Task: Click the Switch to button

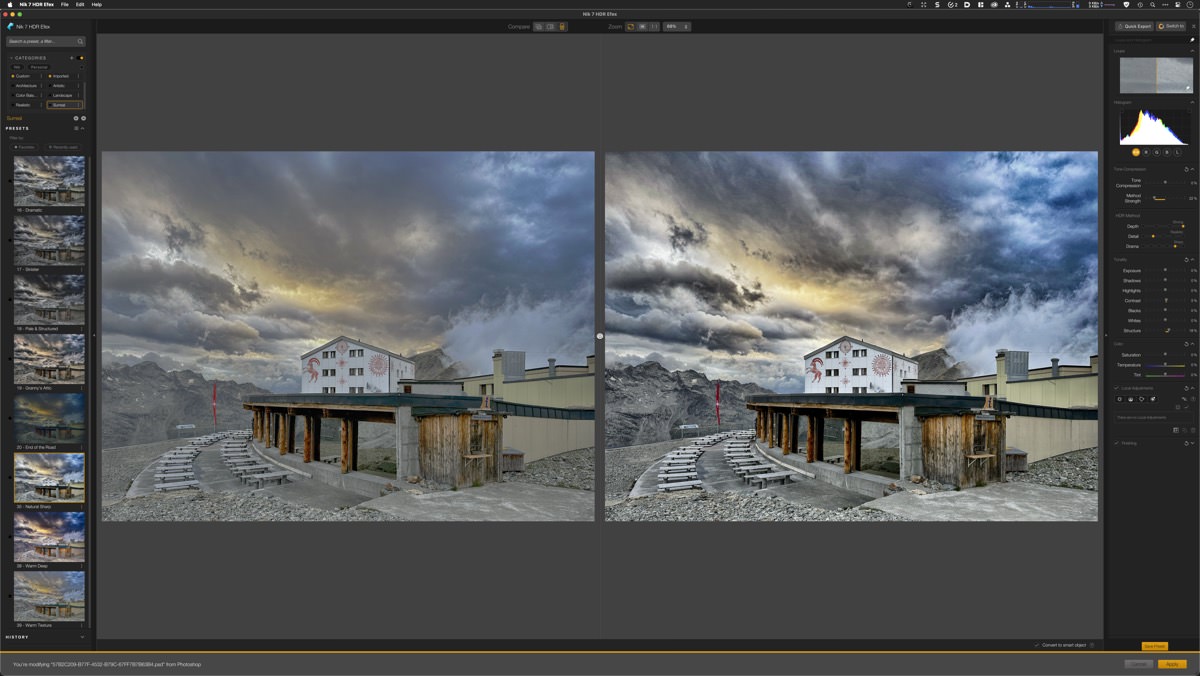Action: pyautogui.click(x=1171, y=26)
